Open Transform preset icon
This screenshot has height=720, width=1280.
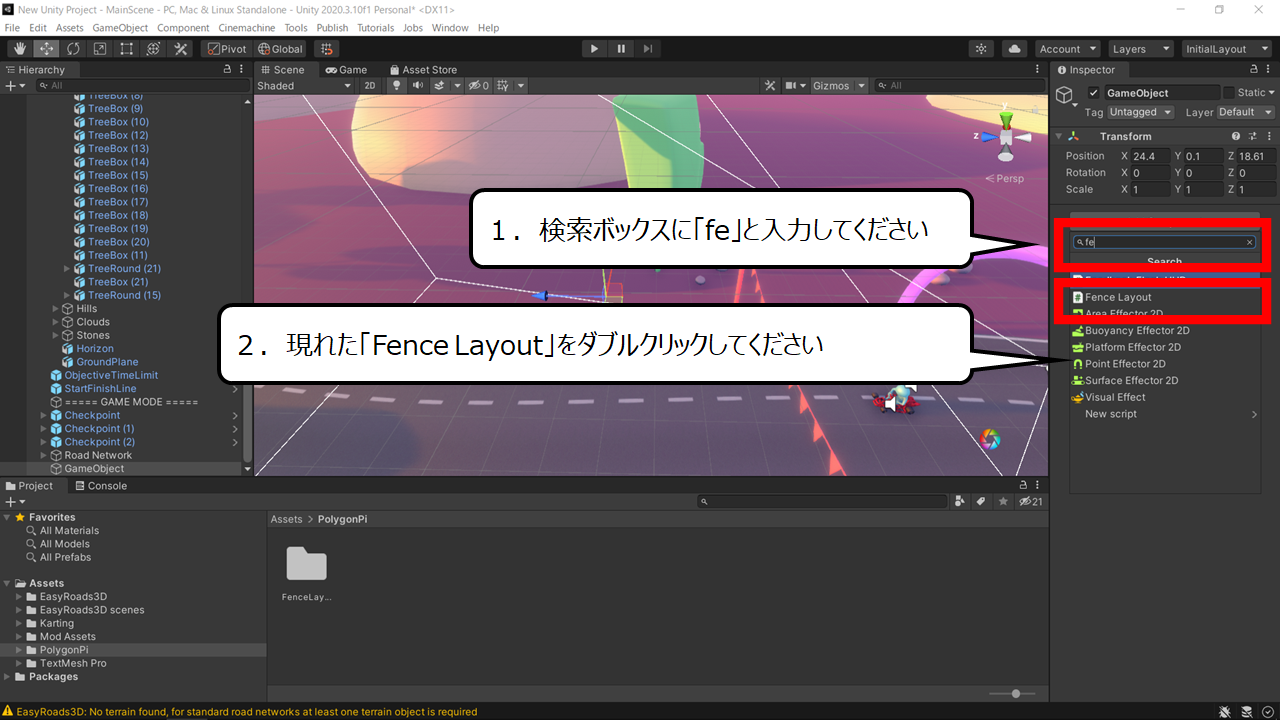pyautogui.click(x=1252, y=136)
